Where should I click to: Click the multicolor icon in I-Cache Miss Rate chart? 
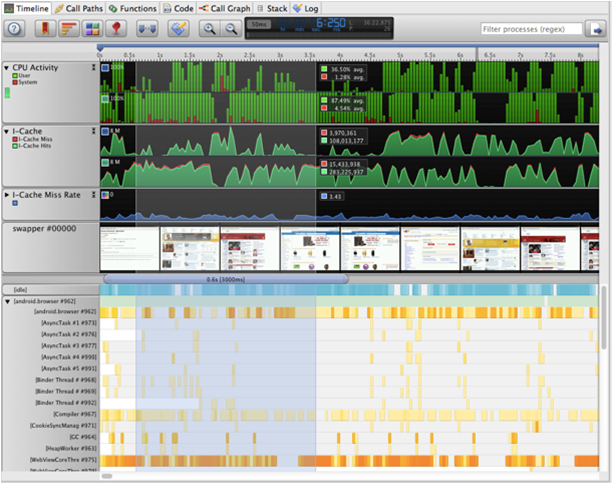pos(105,195)
